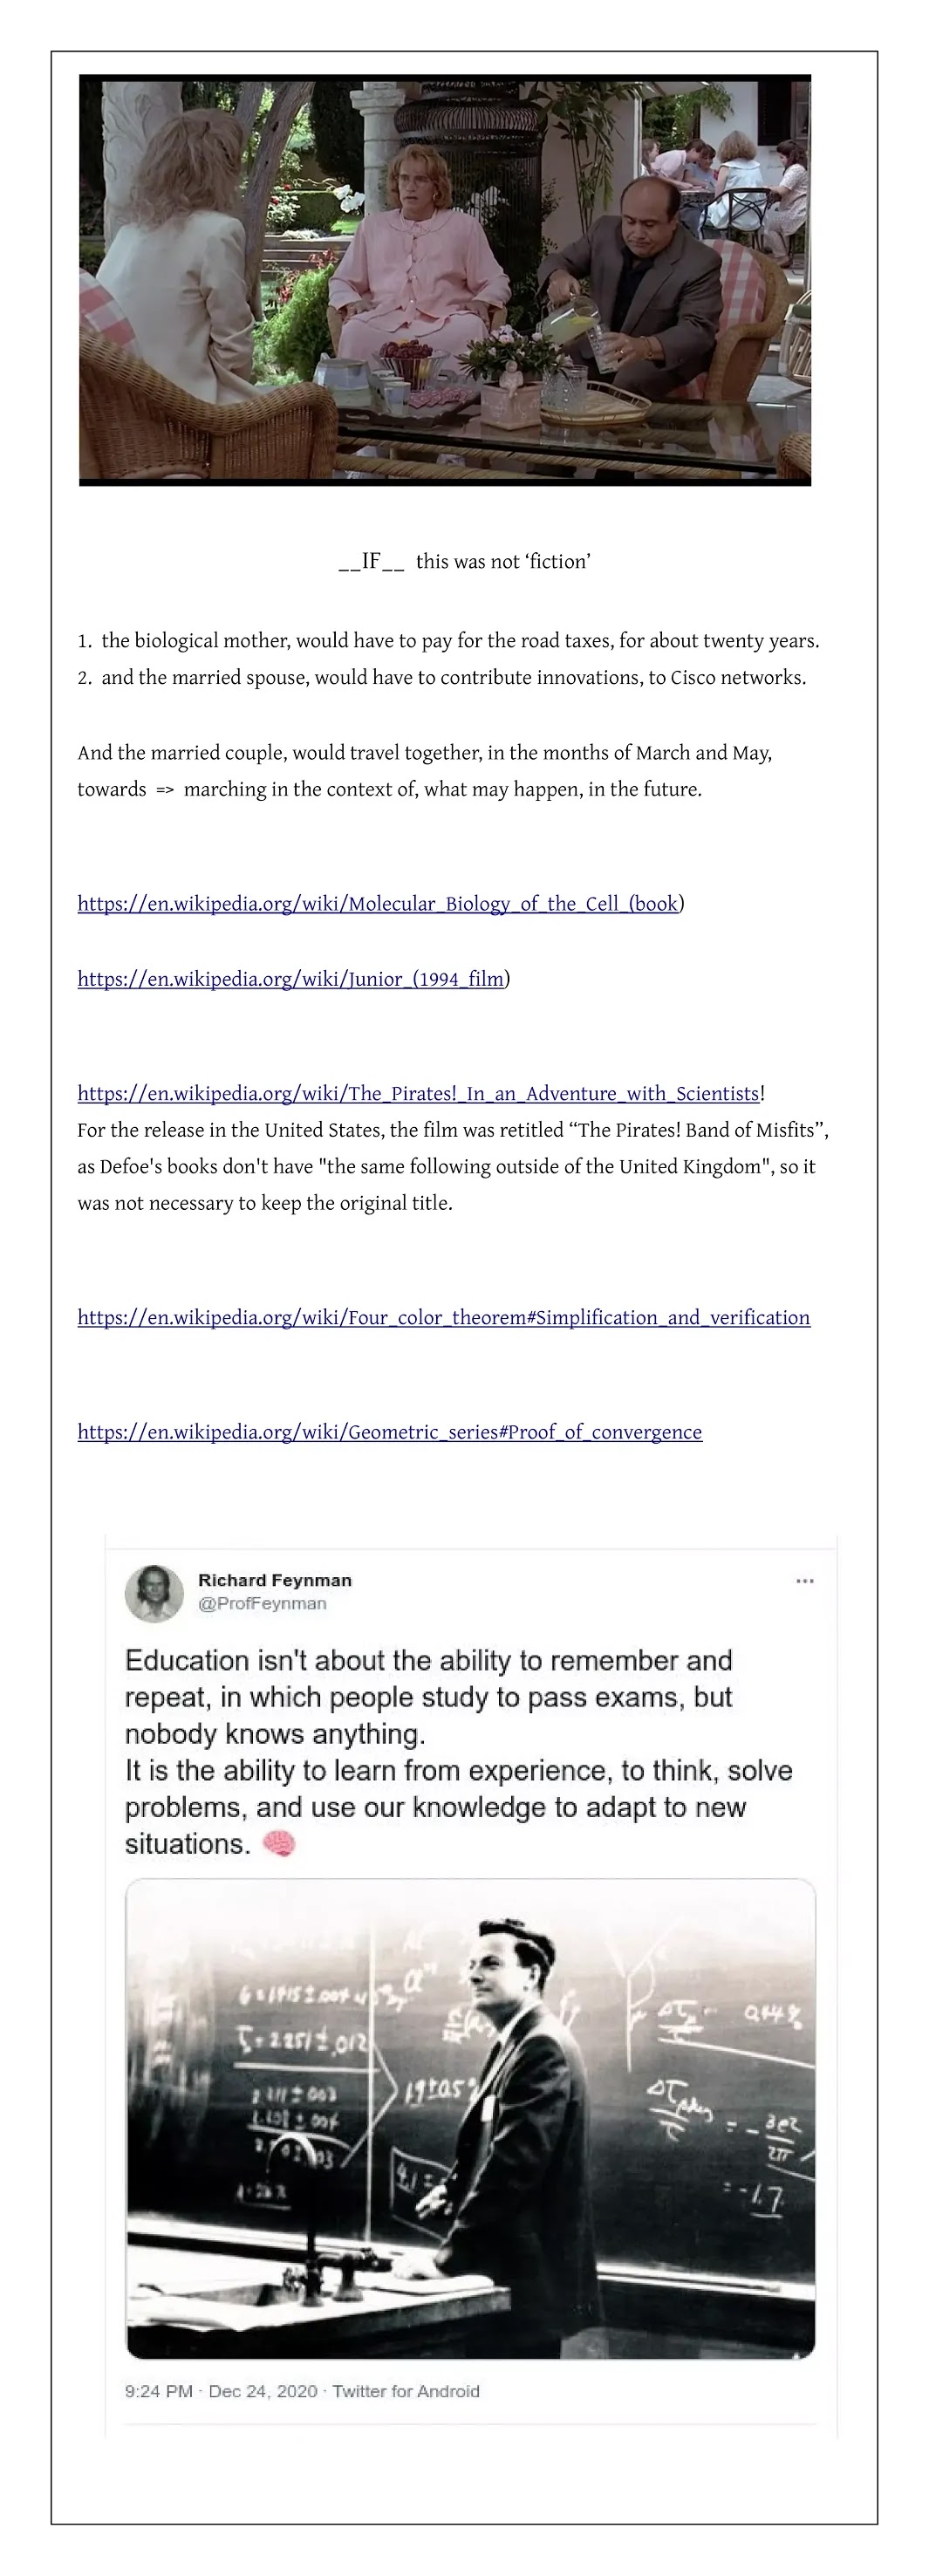The width and height of the screenshot is (929, 2576).
Task: Click the Twitter for Android source label
Action: [x=406, y=2391]
